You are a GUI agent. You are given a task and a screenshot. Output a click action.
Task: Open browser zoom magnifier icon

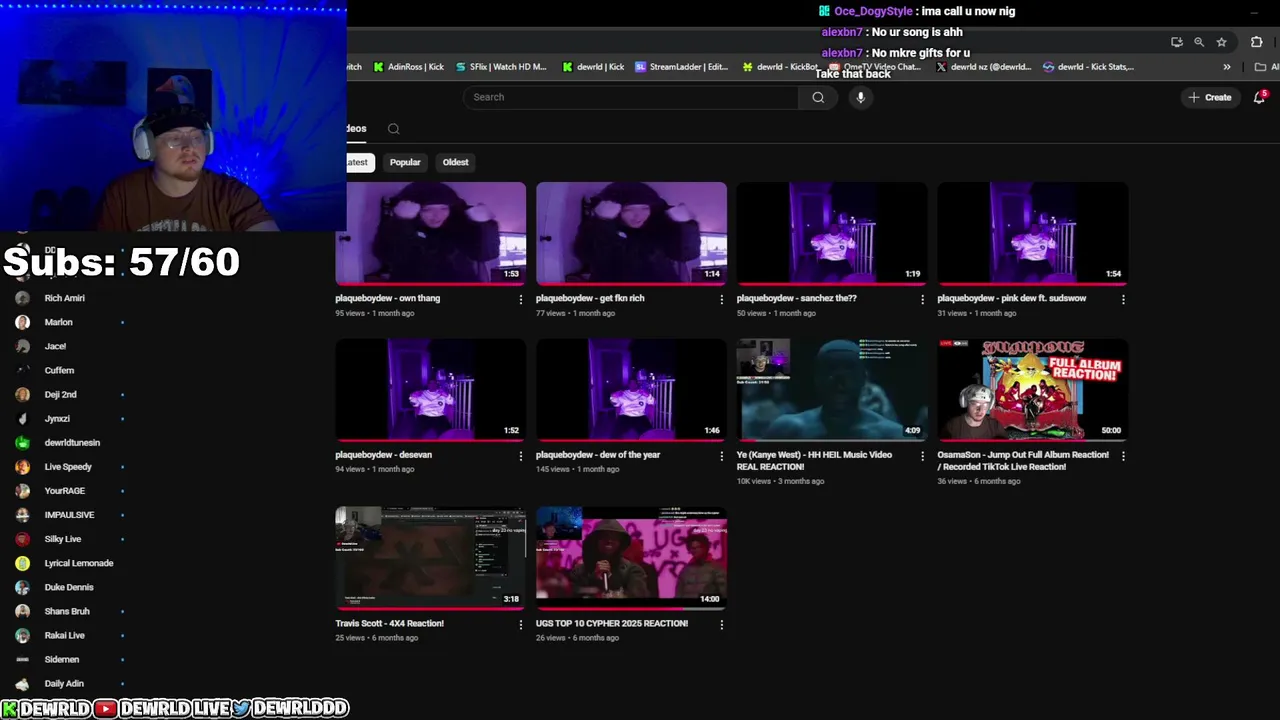[x=1199, y=42]
